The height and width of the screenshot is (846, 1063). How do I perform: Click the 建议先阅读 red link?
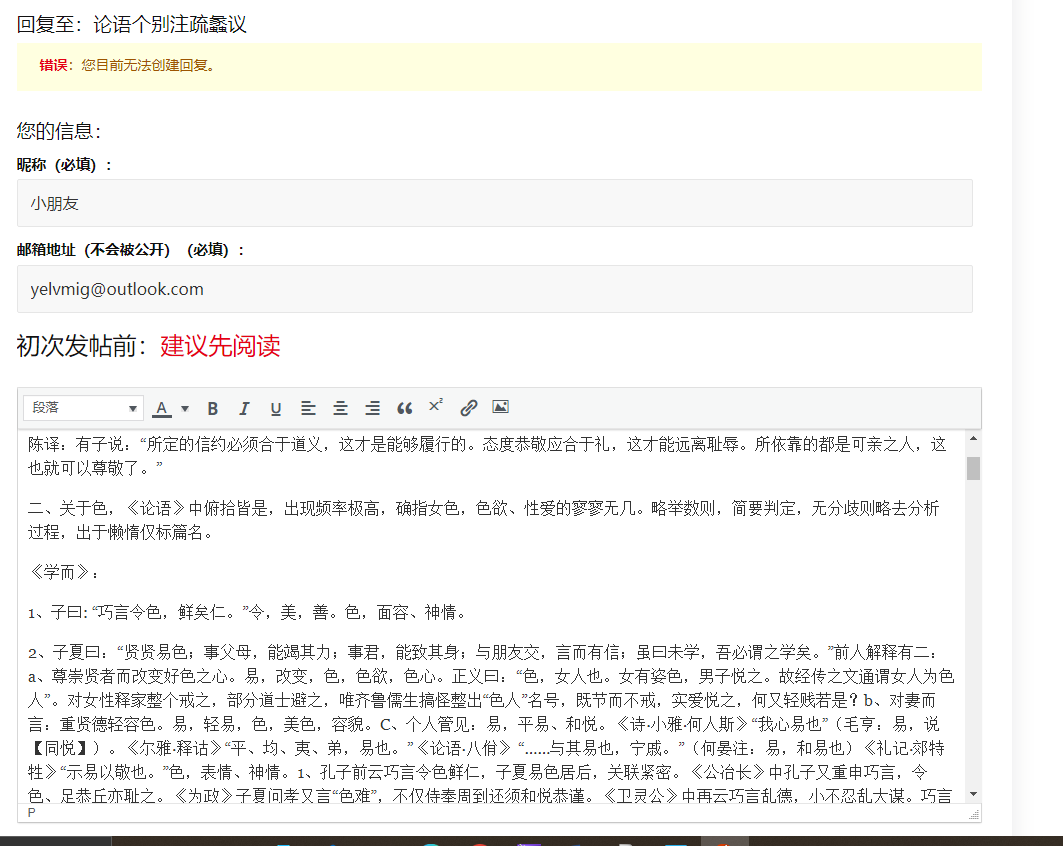220,347
